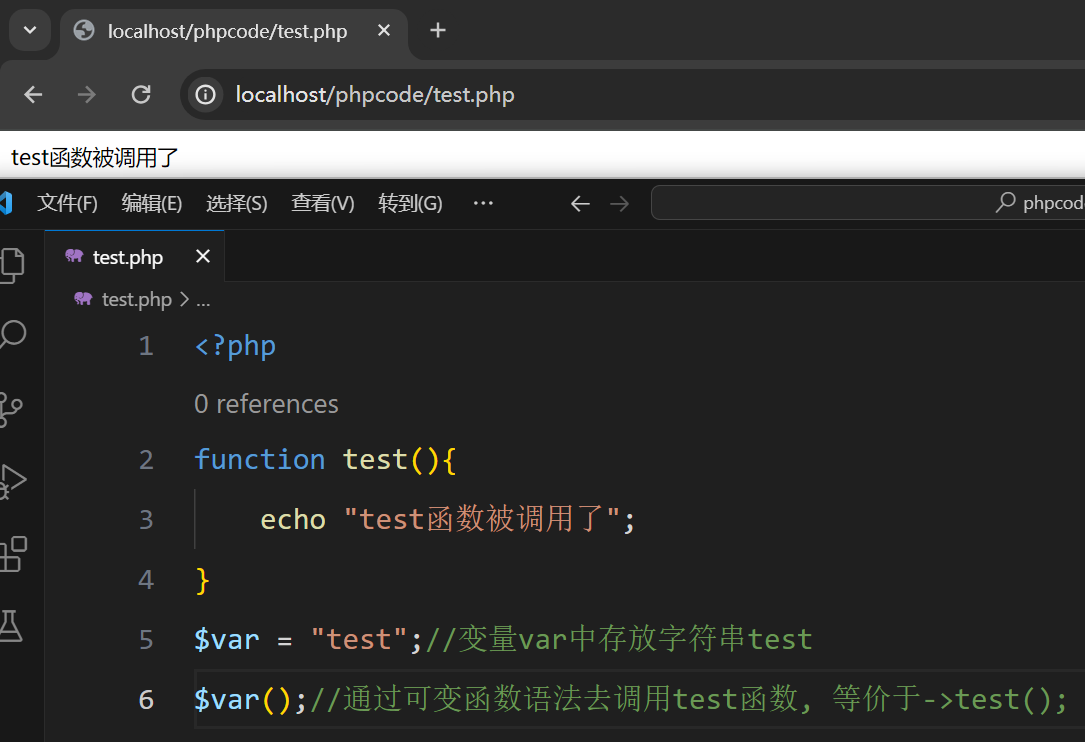Open the Source Control view
The height and width of the screenshot is (742, 1085).
10,408
